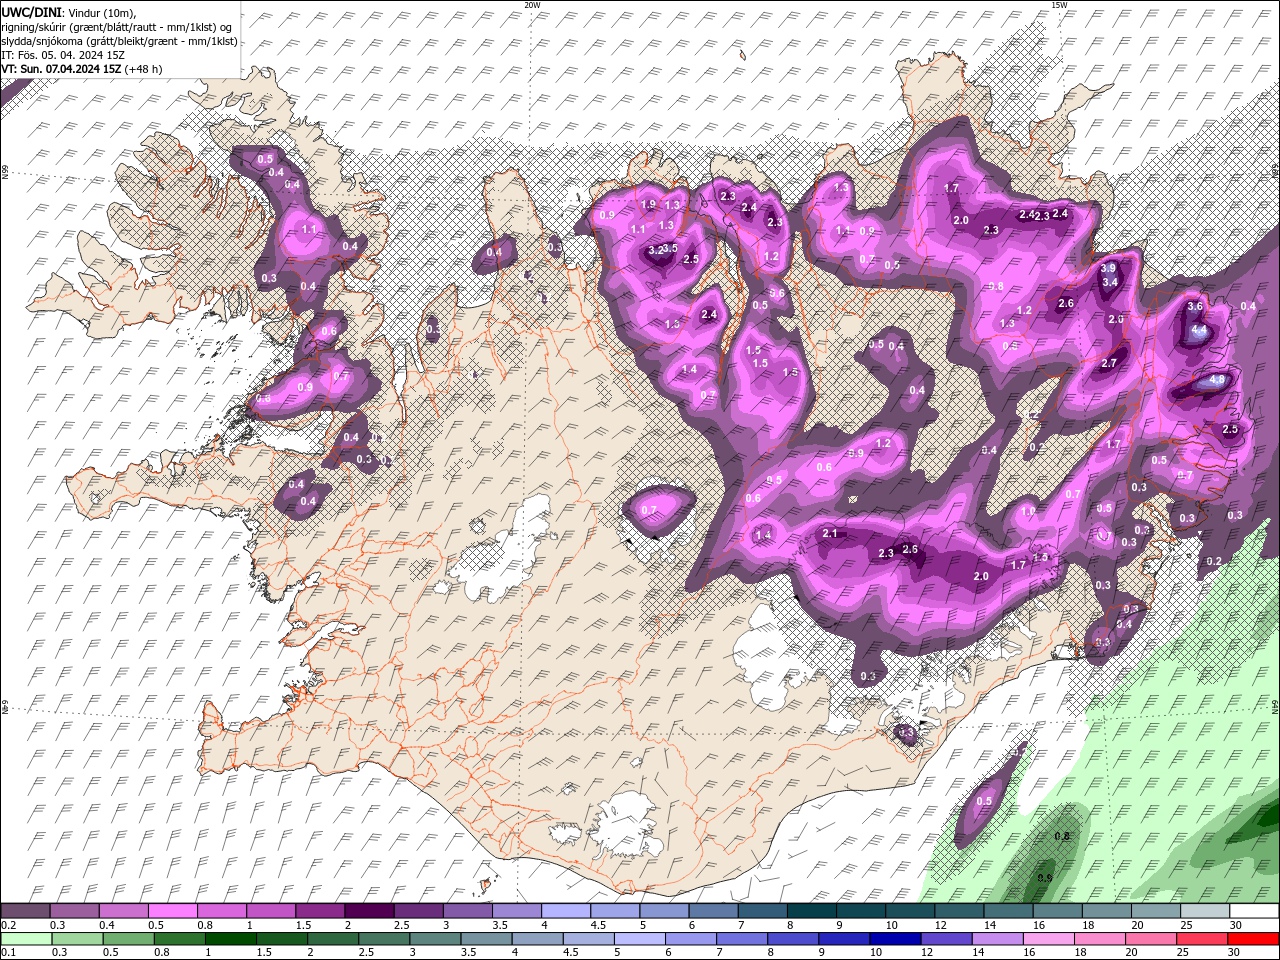Select the deep blue 10 swatch in lower legend

[894, 939]
